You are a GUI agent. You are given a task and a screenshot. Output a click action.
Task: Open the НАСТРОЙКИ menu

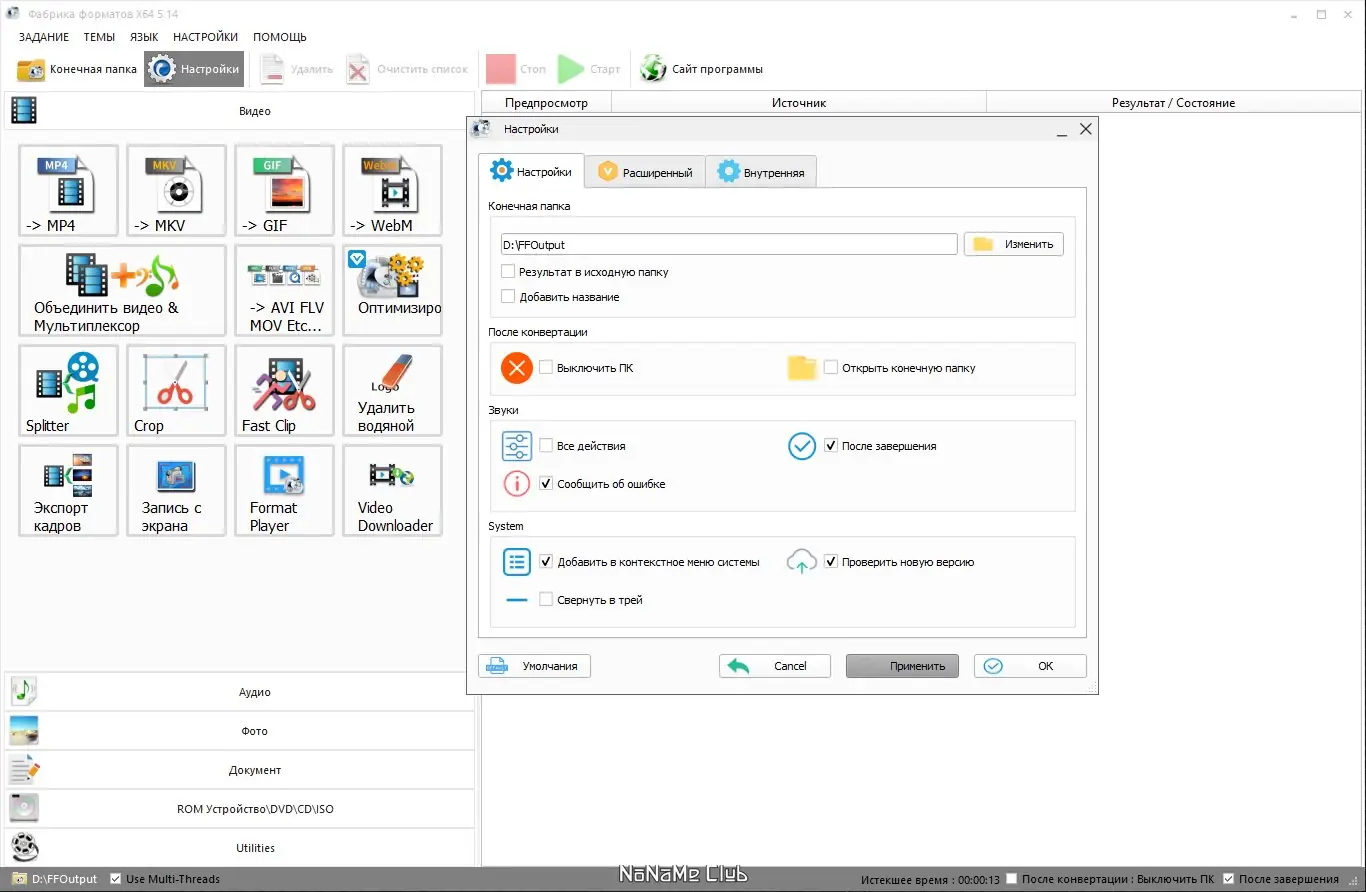pos(205,37)
